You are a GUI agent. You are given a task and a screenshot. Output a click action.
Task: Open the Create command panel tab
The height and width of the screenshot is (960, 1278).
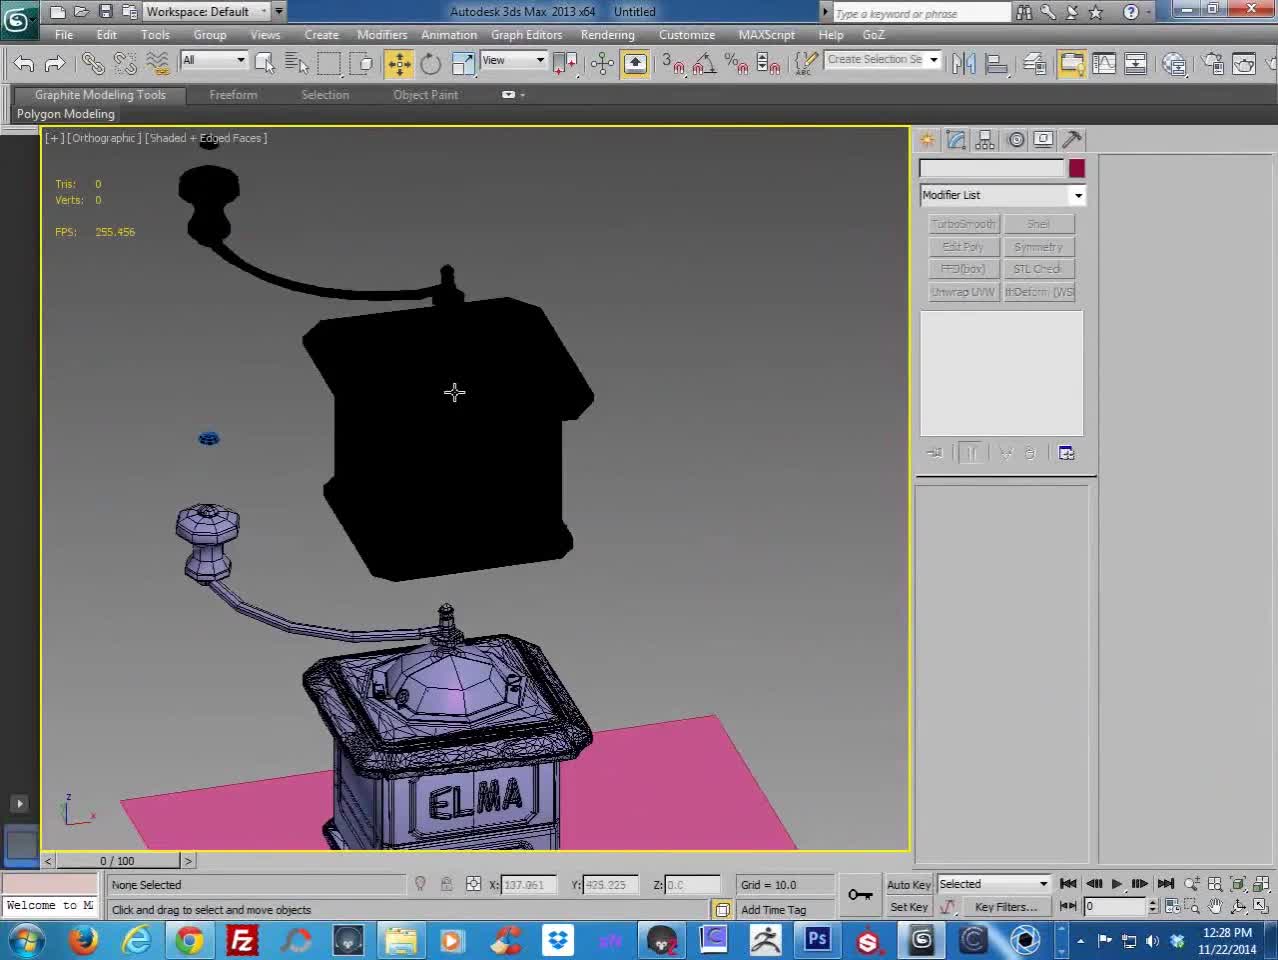[928, 140]
